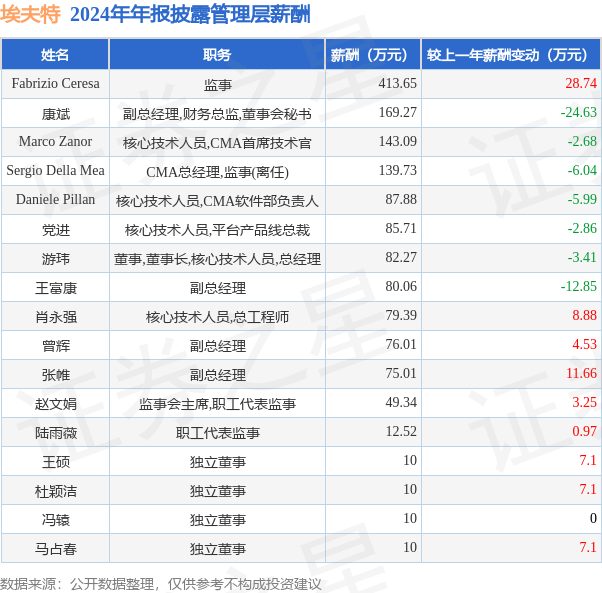Click the change value -24.63
Screen dimensions: 602x593
click(x=579, y=112)
